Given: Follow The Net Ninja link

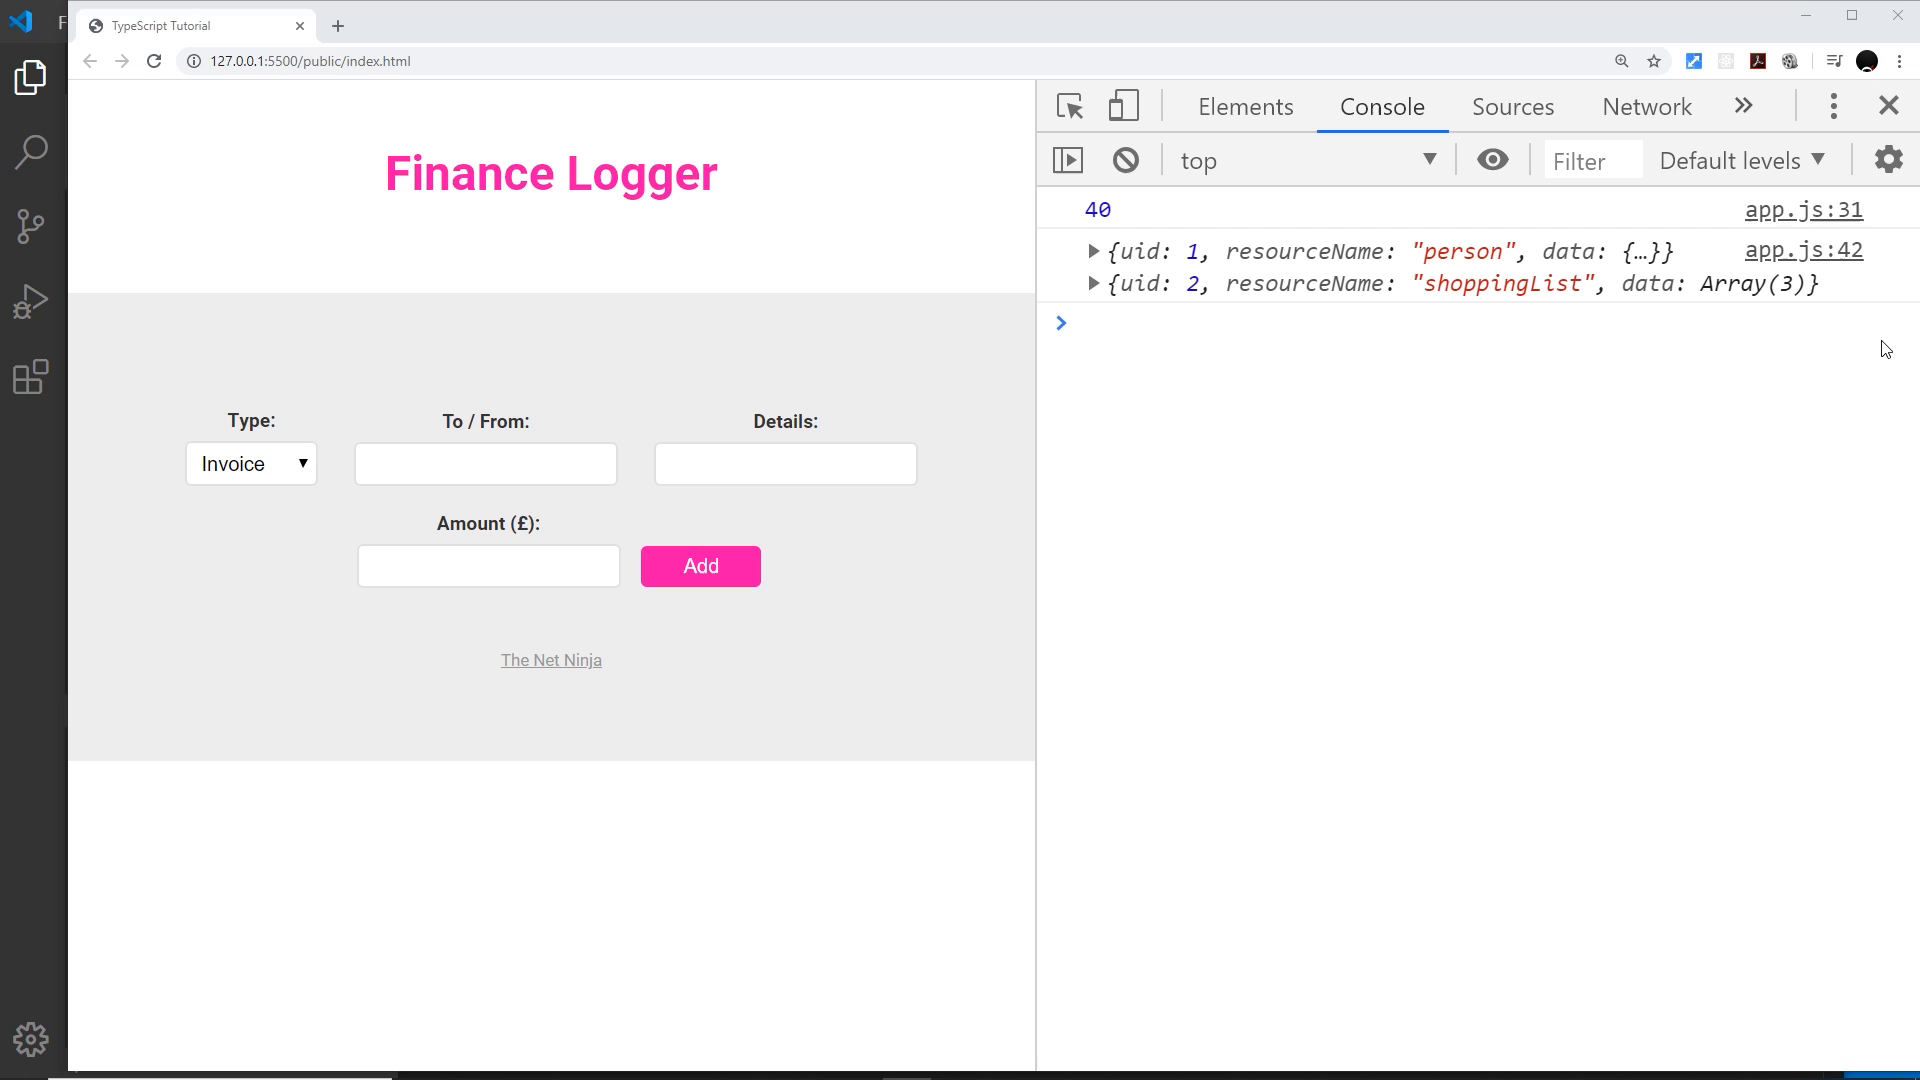Looking at the screenshot, I should click(x=551, y=660).
